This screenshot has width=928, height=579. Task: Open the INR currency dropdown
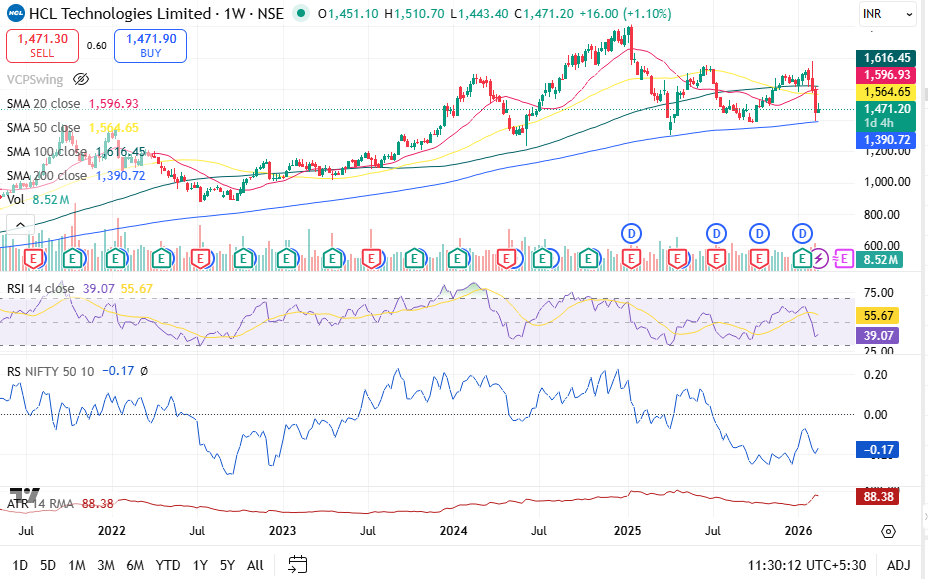pos(887,14)
